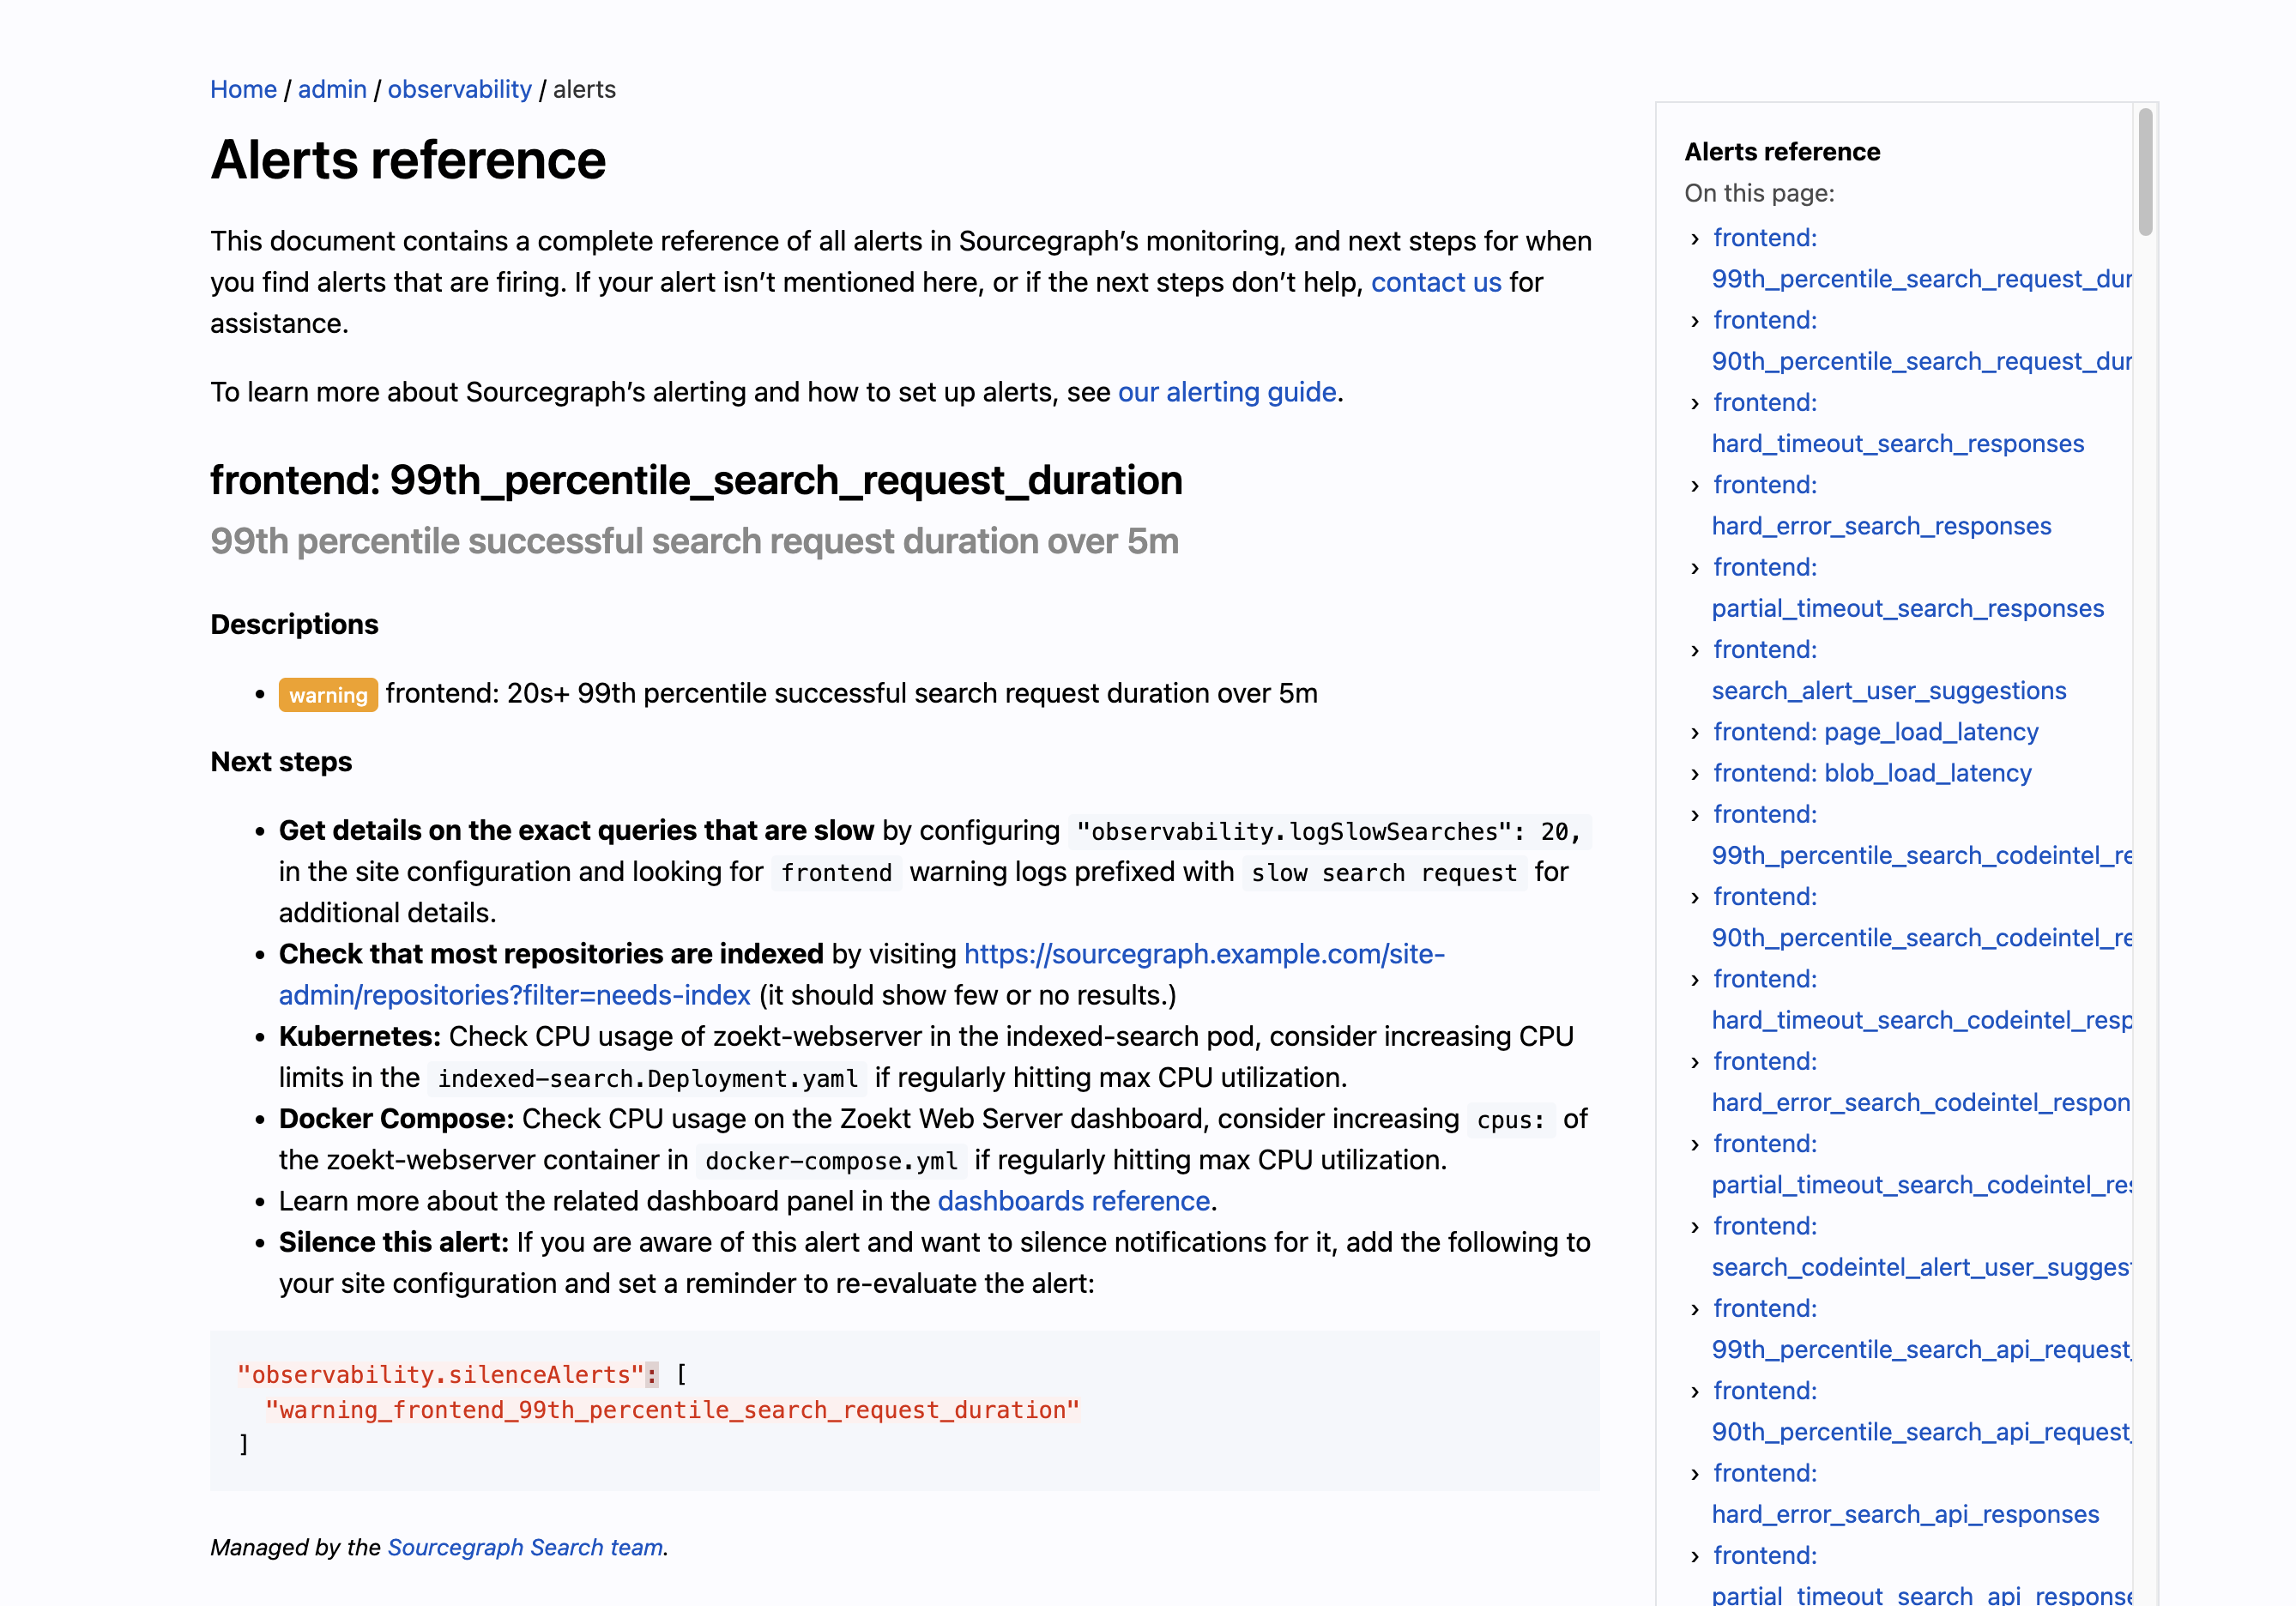
Task: Expand chevron beside frontend: partial_timeout_search_responses
Action: [x=1694, y=568]
